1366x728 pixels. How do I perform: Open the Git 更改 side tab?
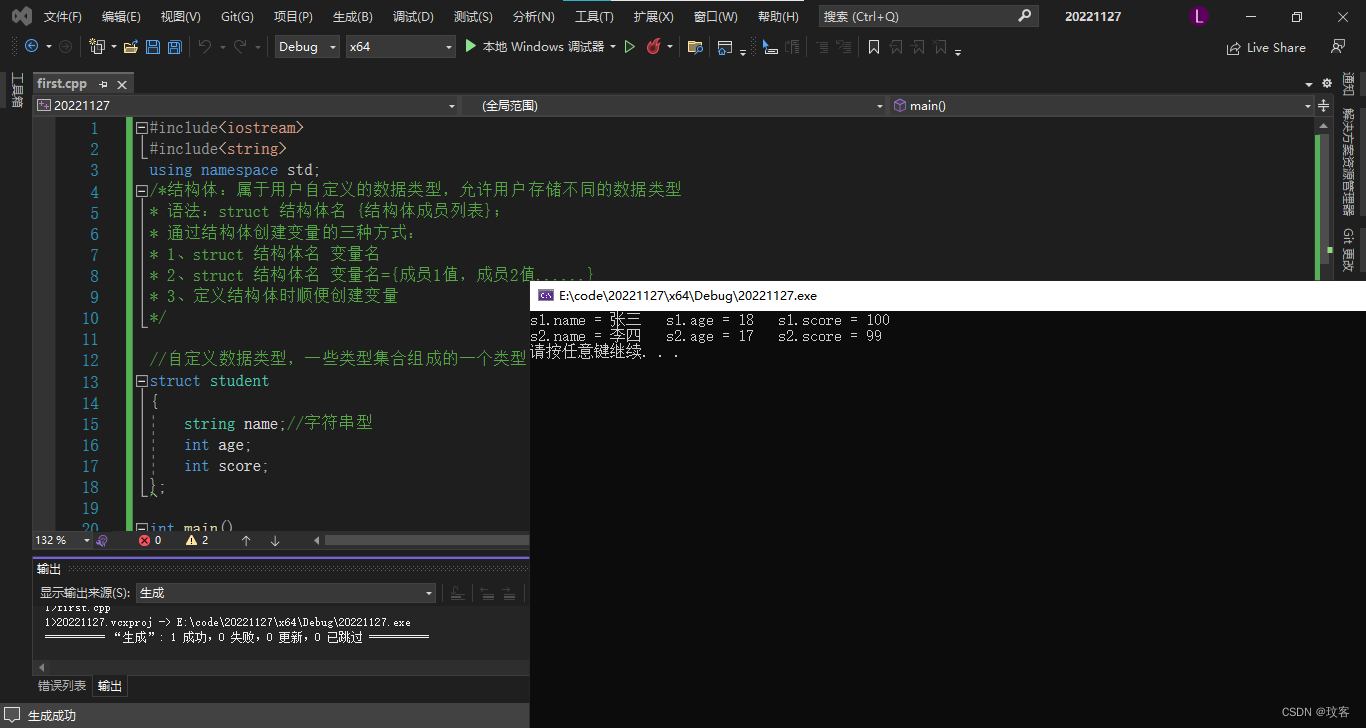point(1348,250)
